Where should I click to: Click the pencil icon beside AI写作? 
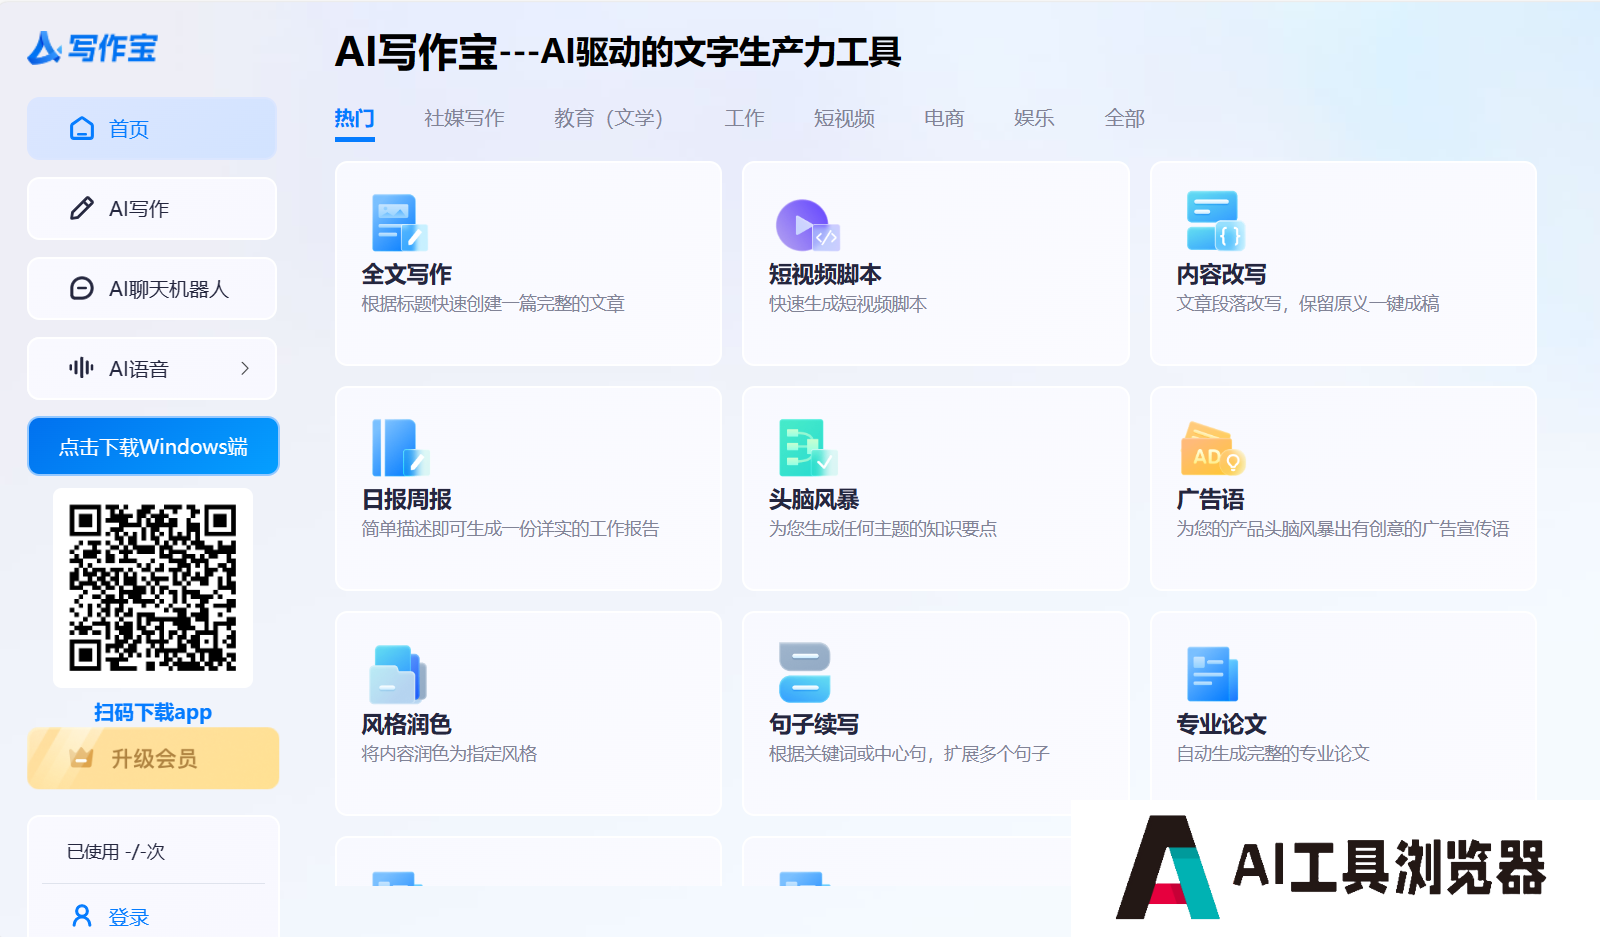[x=82, y=208]
